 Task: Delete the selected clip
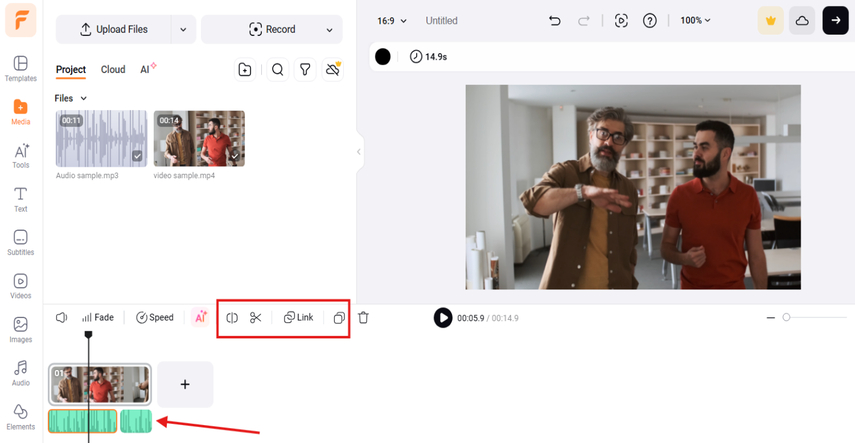(x=364, y=318)
